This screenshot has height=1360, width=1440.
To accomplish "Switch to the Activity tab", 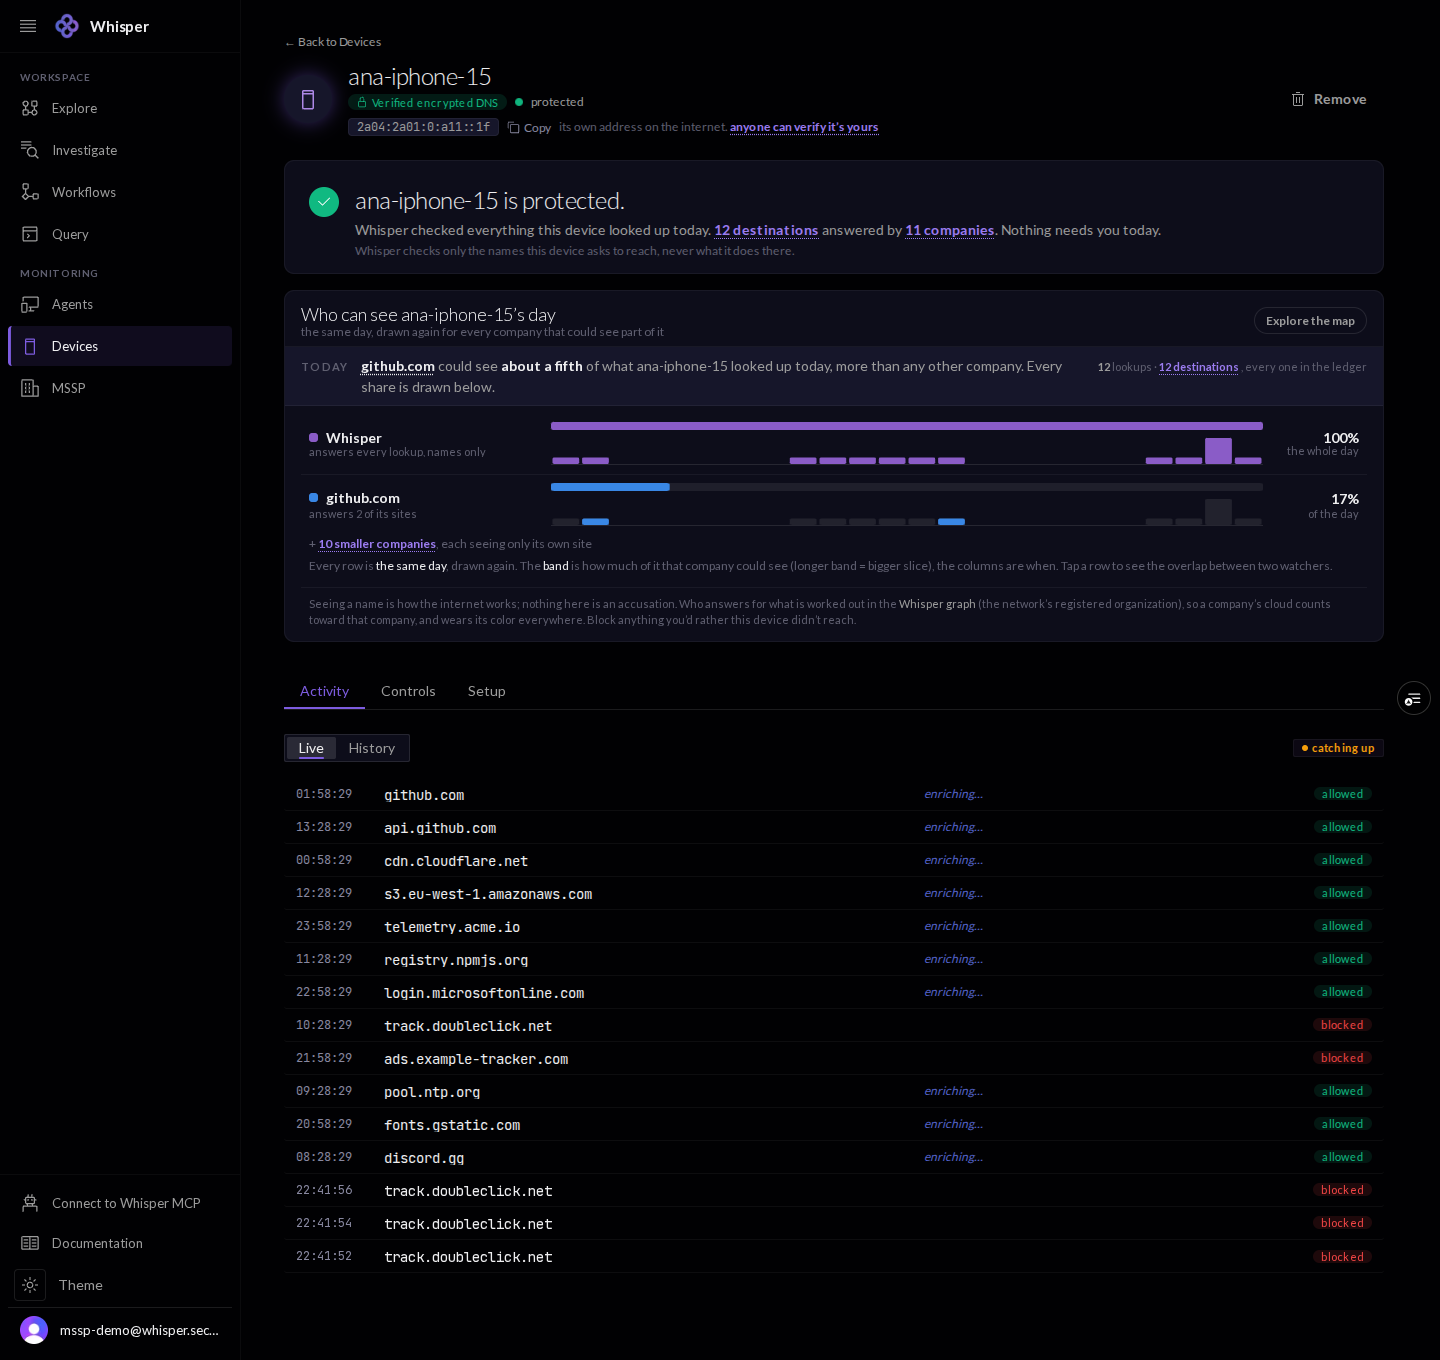I will pos(324,691).
